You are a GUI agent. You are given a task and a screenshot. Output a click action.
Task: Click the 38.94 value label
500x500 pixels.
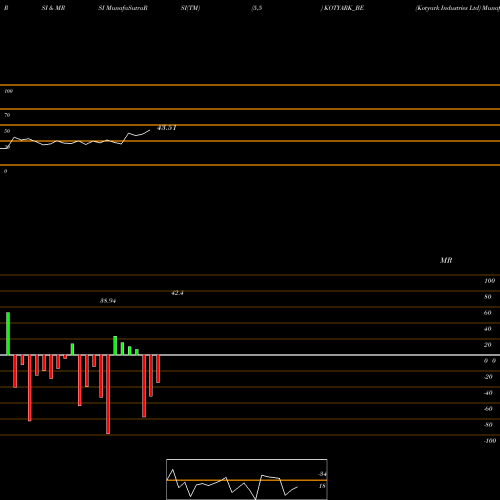[x=108, y=301]
